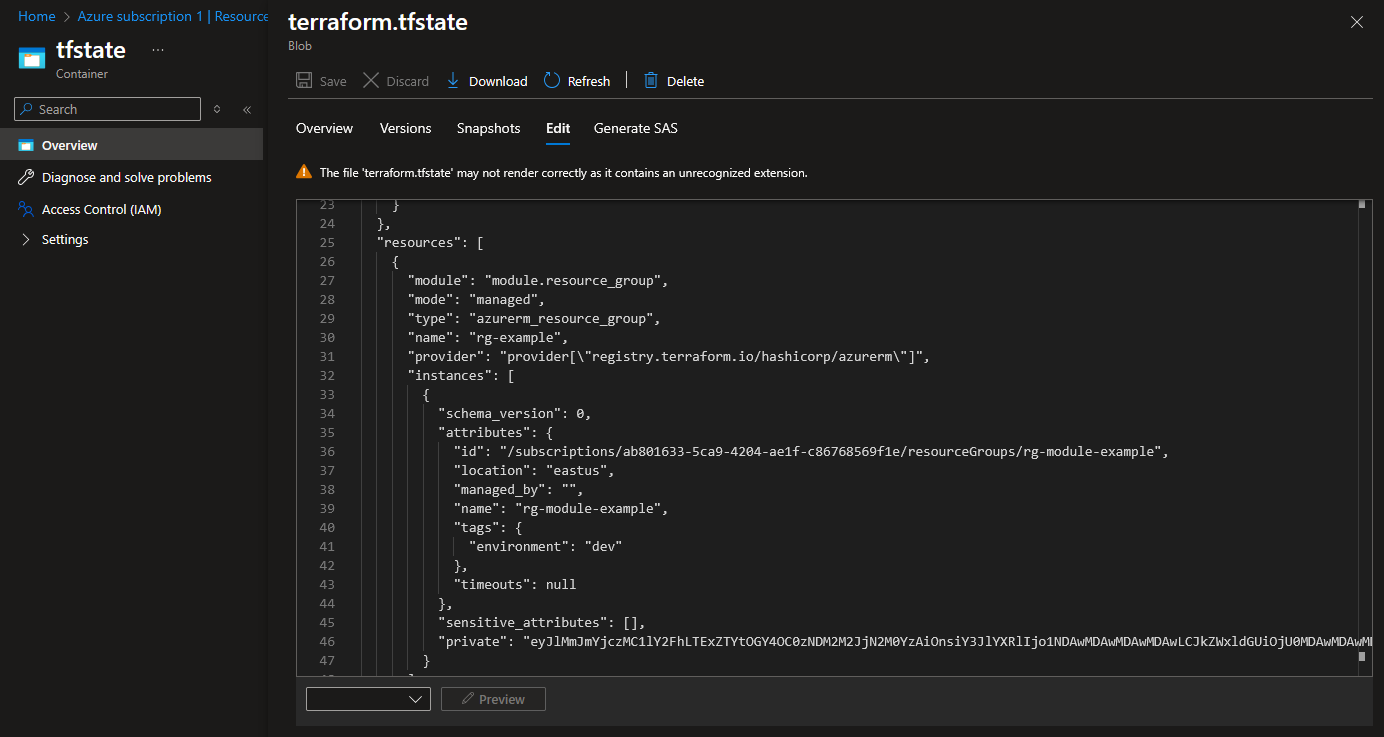Open the Snapshots tab

(489, 128)
